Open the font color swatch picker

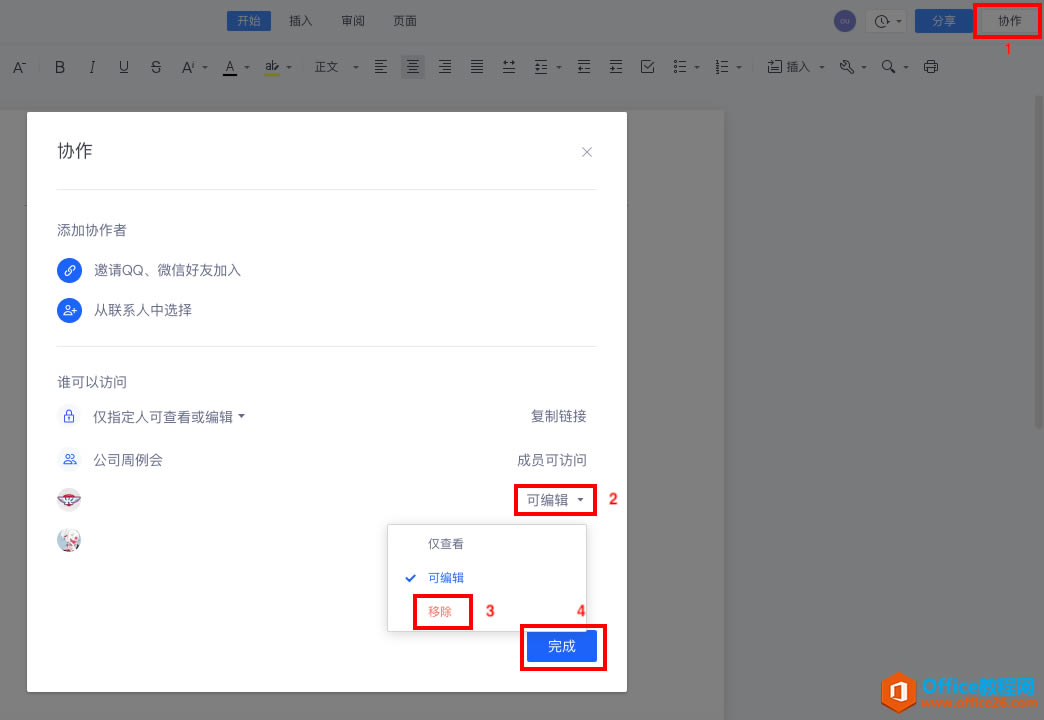229,66
